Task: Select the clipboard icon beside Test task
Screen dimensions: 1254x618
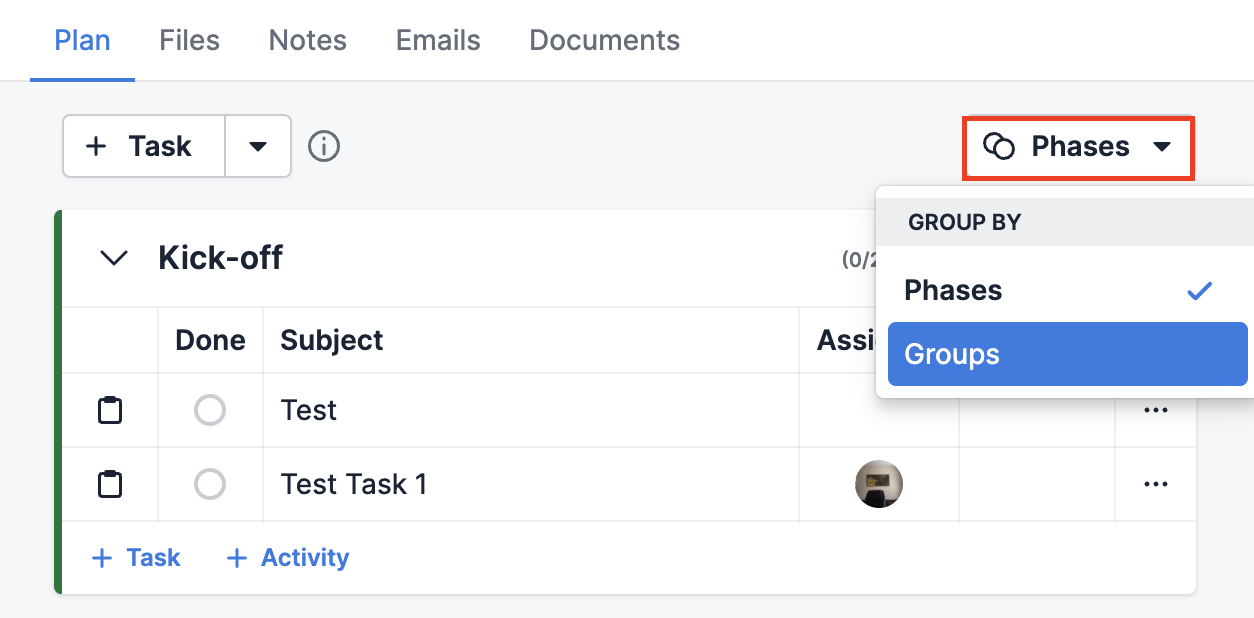Action: tap(110, 410)
